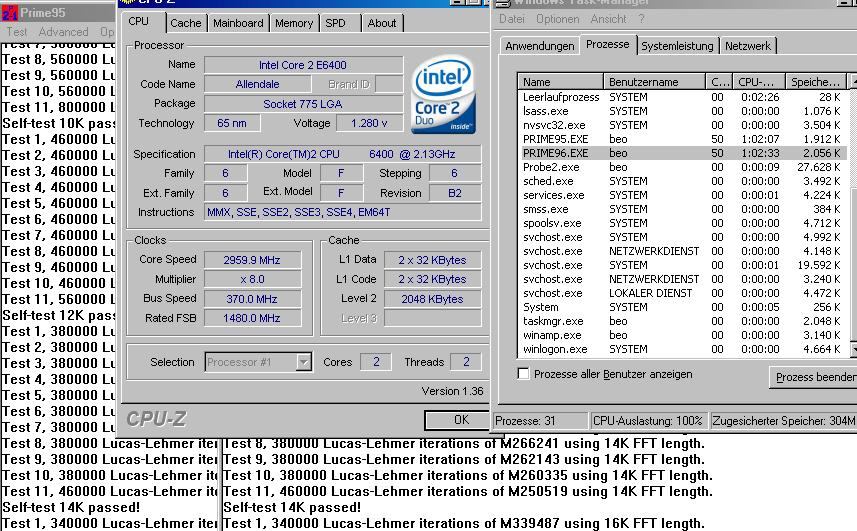The width and height of the screenshot is (857, 531).
Task: Click the process list scrollbar down arrow
Action: (853, 348)
